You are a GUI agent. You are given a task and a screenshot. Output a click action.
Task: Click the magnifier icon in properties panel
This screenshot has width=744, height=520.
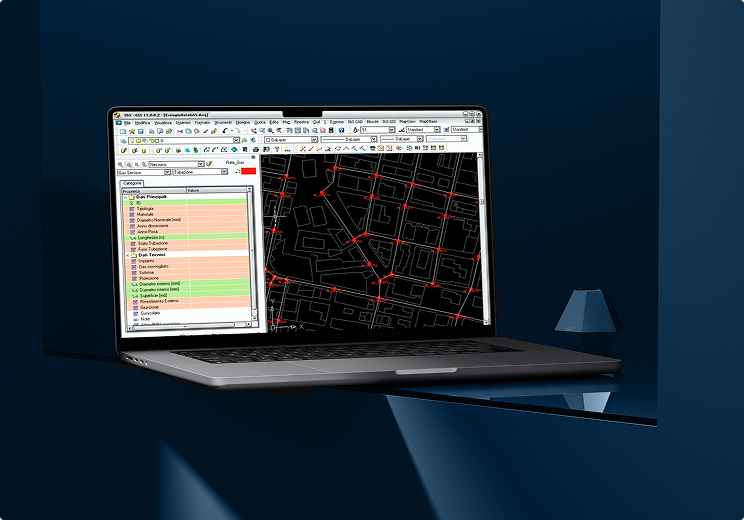click(121, 163)
